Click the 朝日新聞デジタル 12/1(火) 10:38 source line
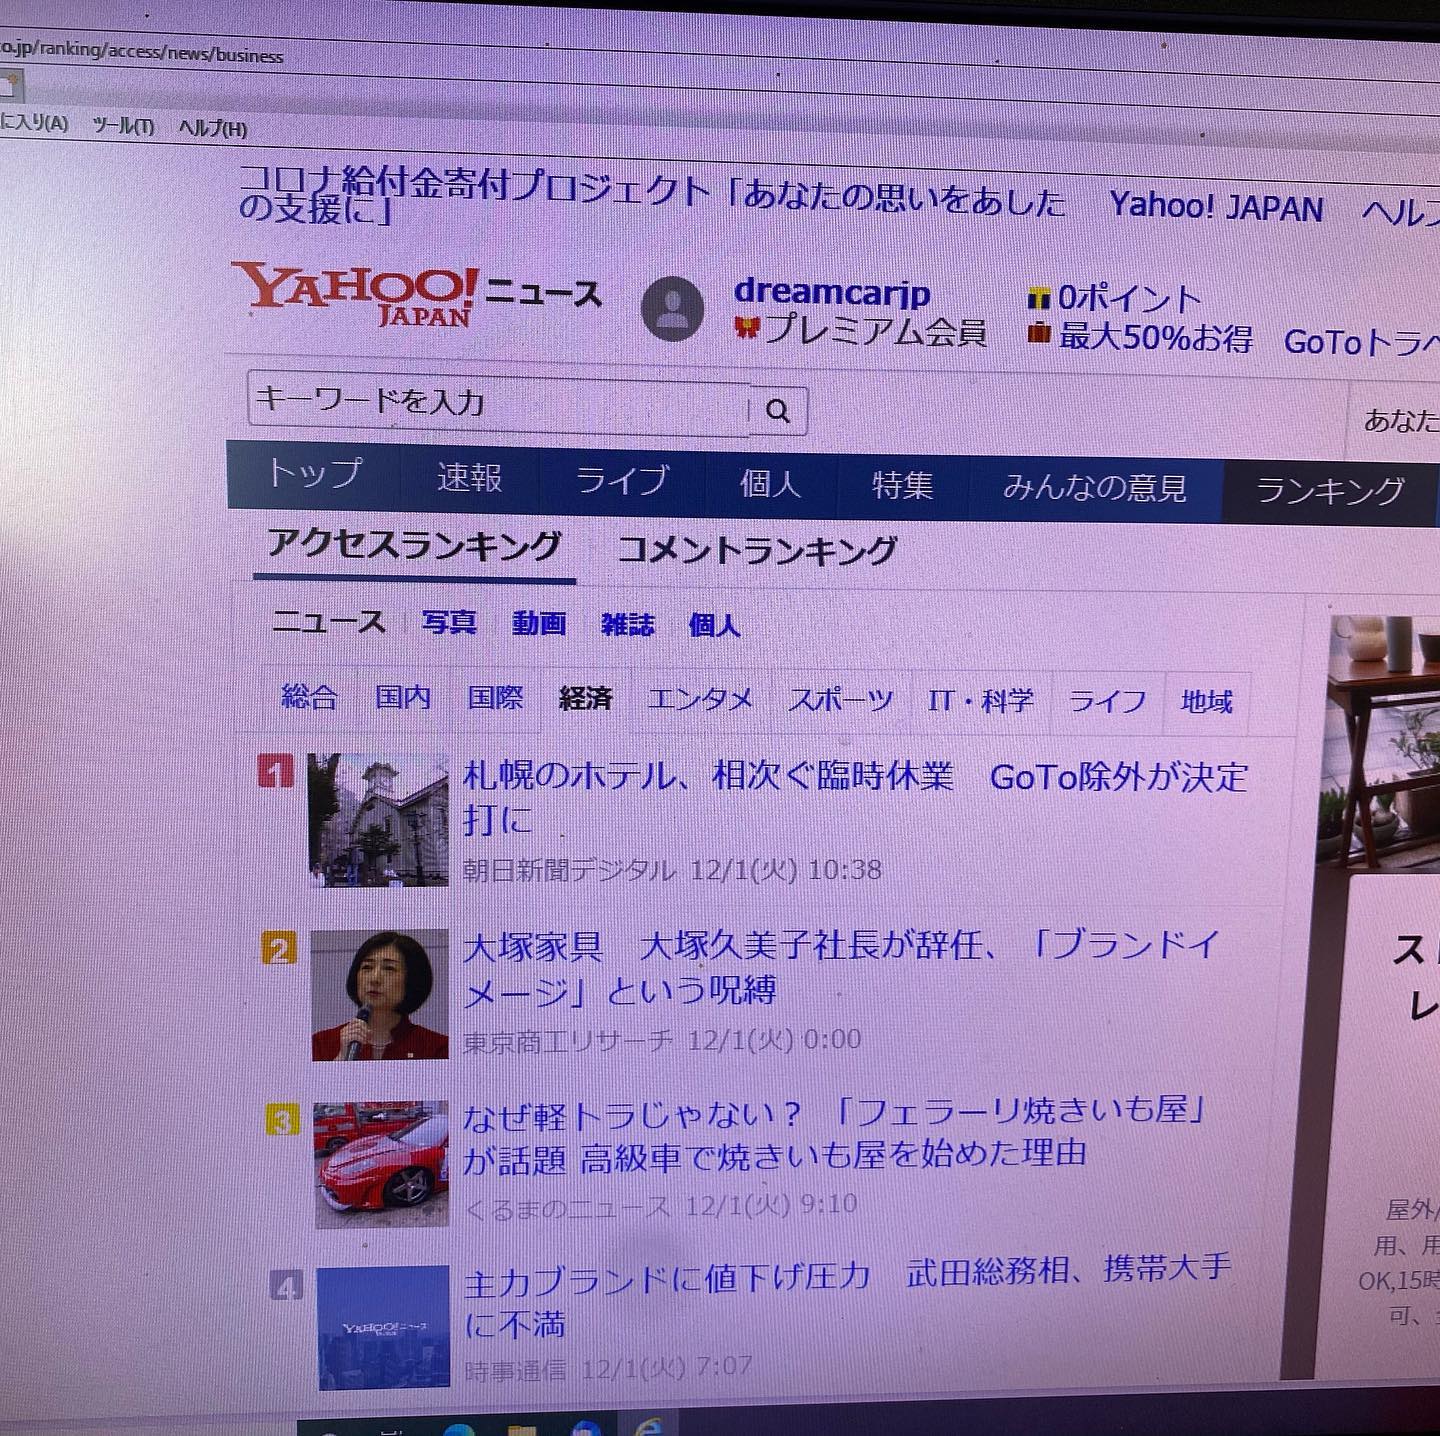 (672, 869)
